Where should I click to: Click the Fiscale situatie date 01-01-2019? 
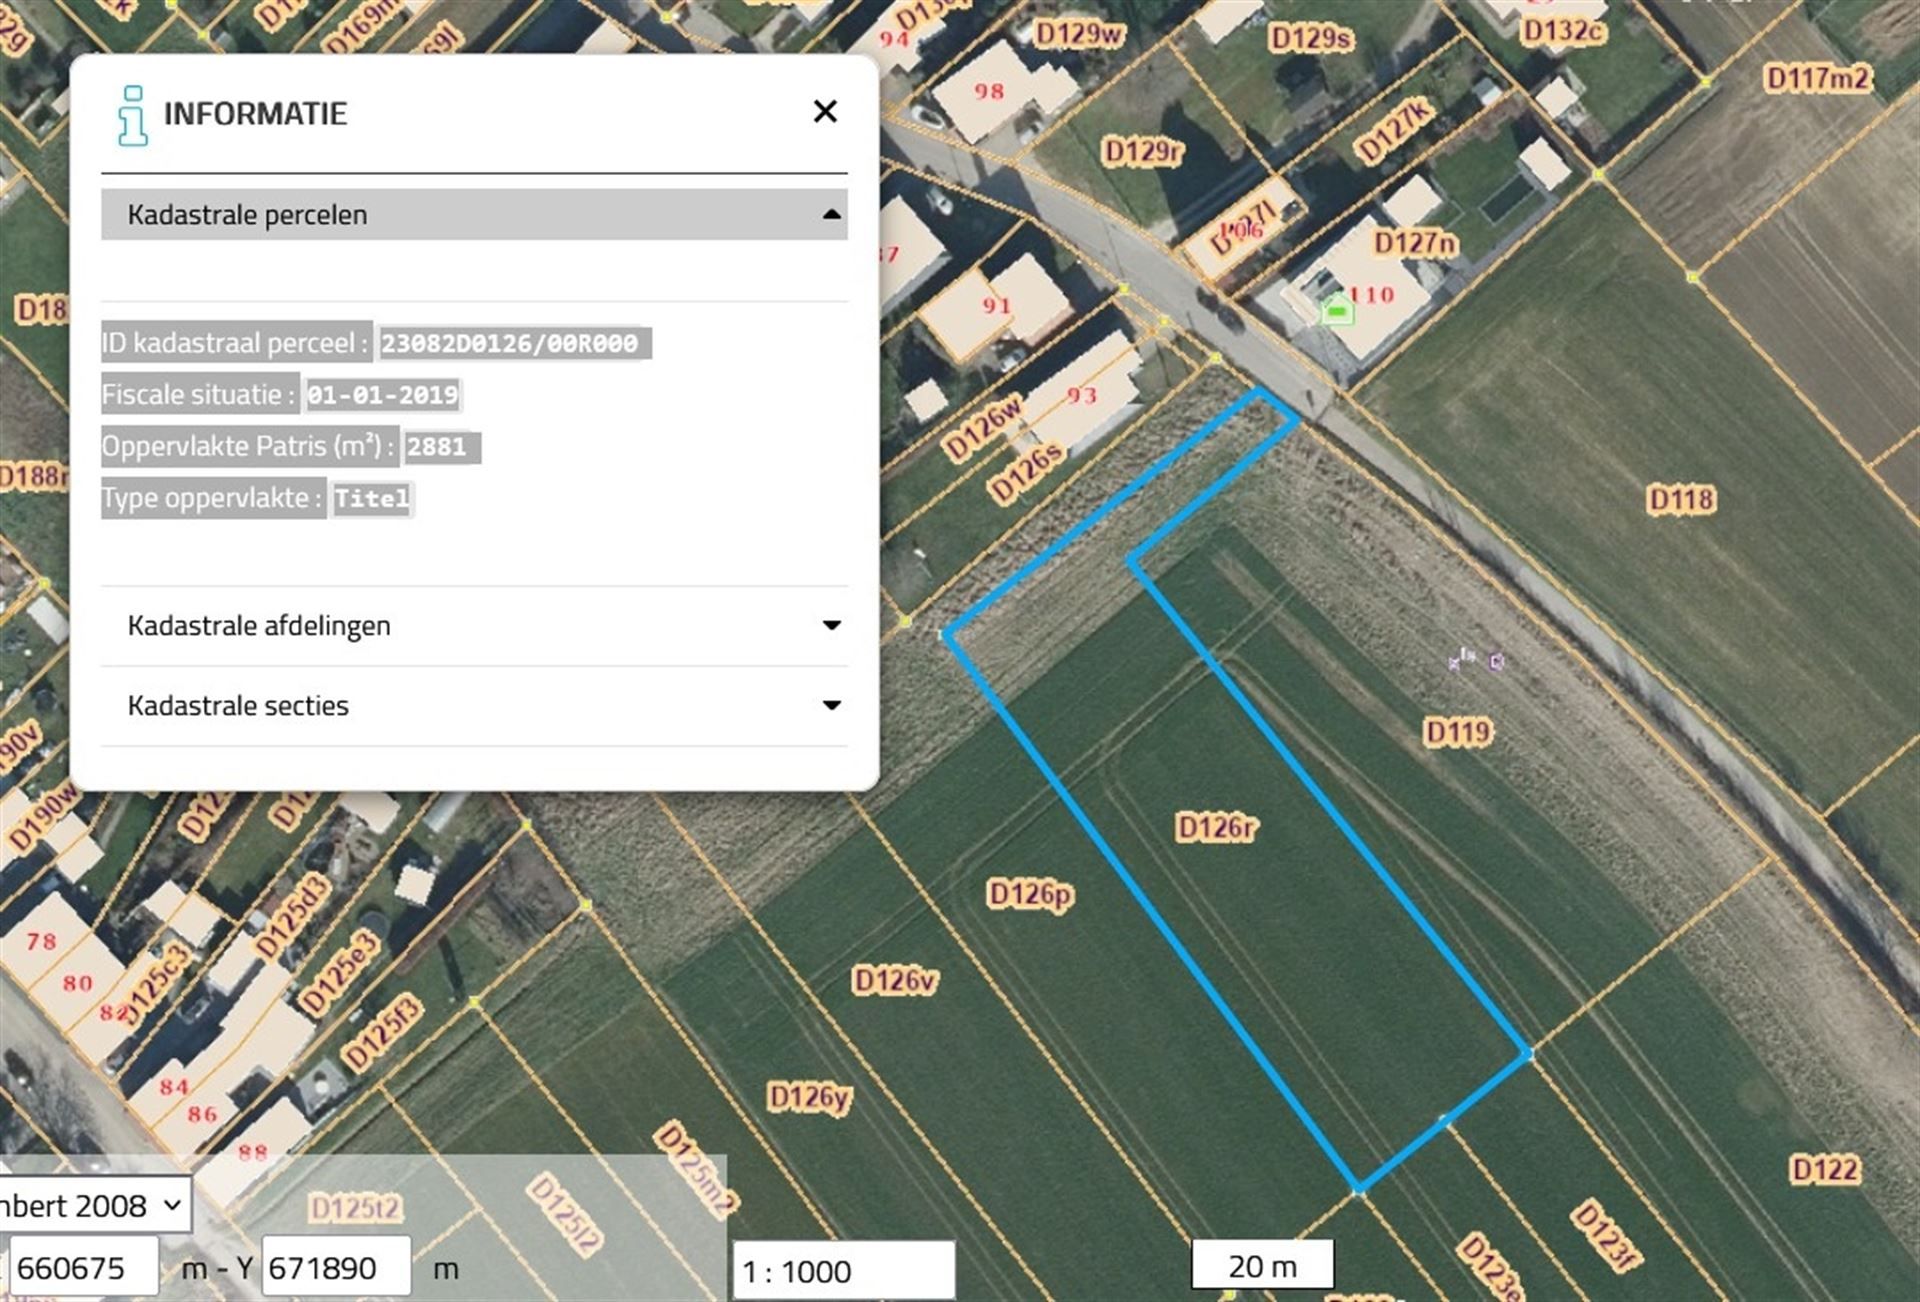click(382, 395)
